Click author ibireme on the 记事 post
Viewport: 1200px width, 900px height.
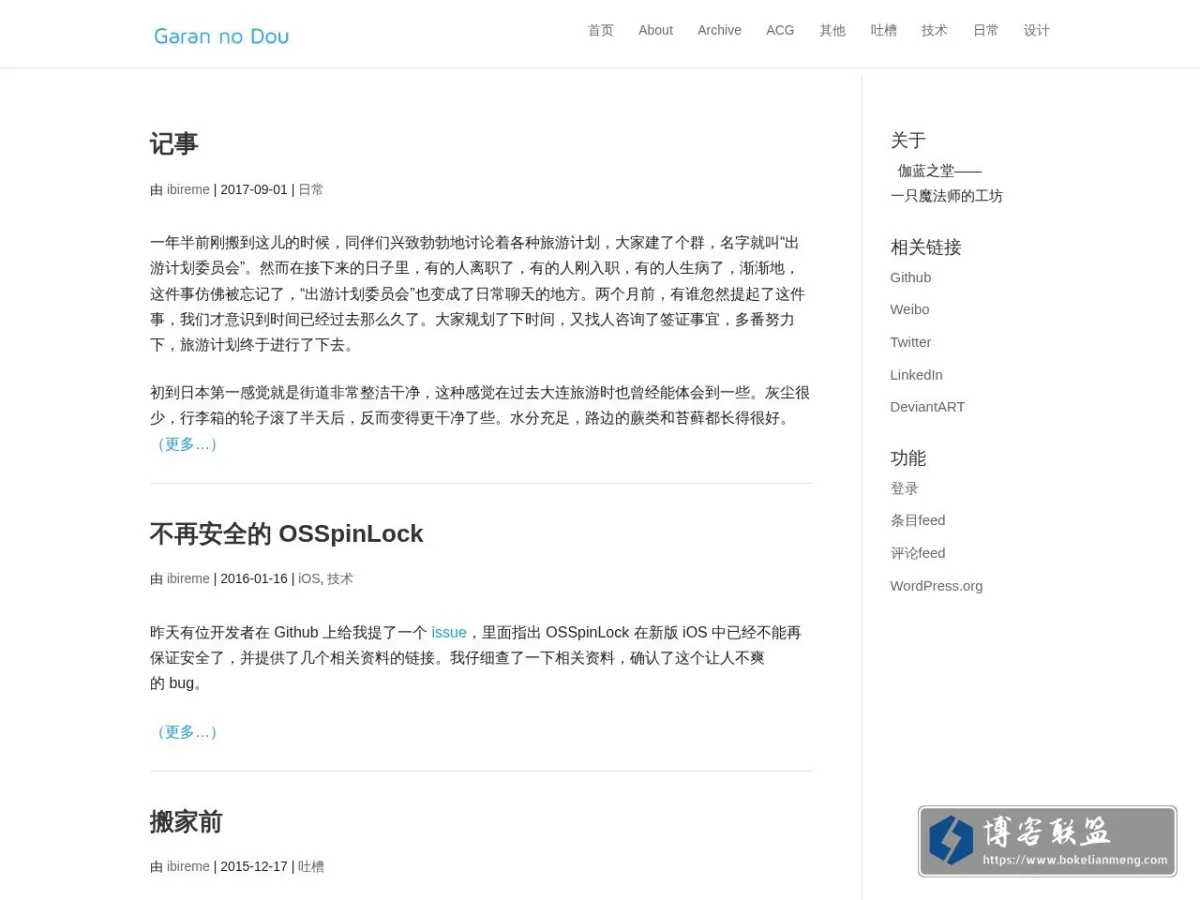click(x=188, y=190)
